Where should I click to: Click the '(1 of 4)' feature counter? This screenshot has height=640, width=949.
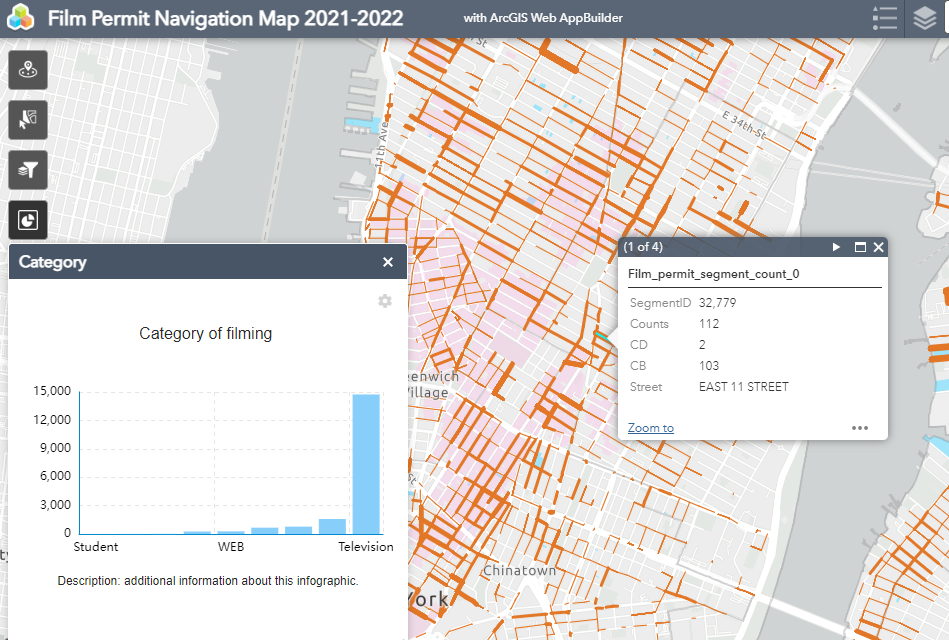[x=643, y=247]
